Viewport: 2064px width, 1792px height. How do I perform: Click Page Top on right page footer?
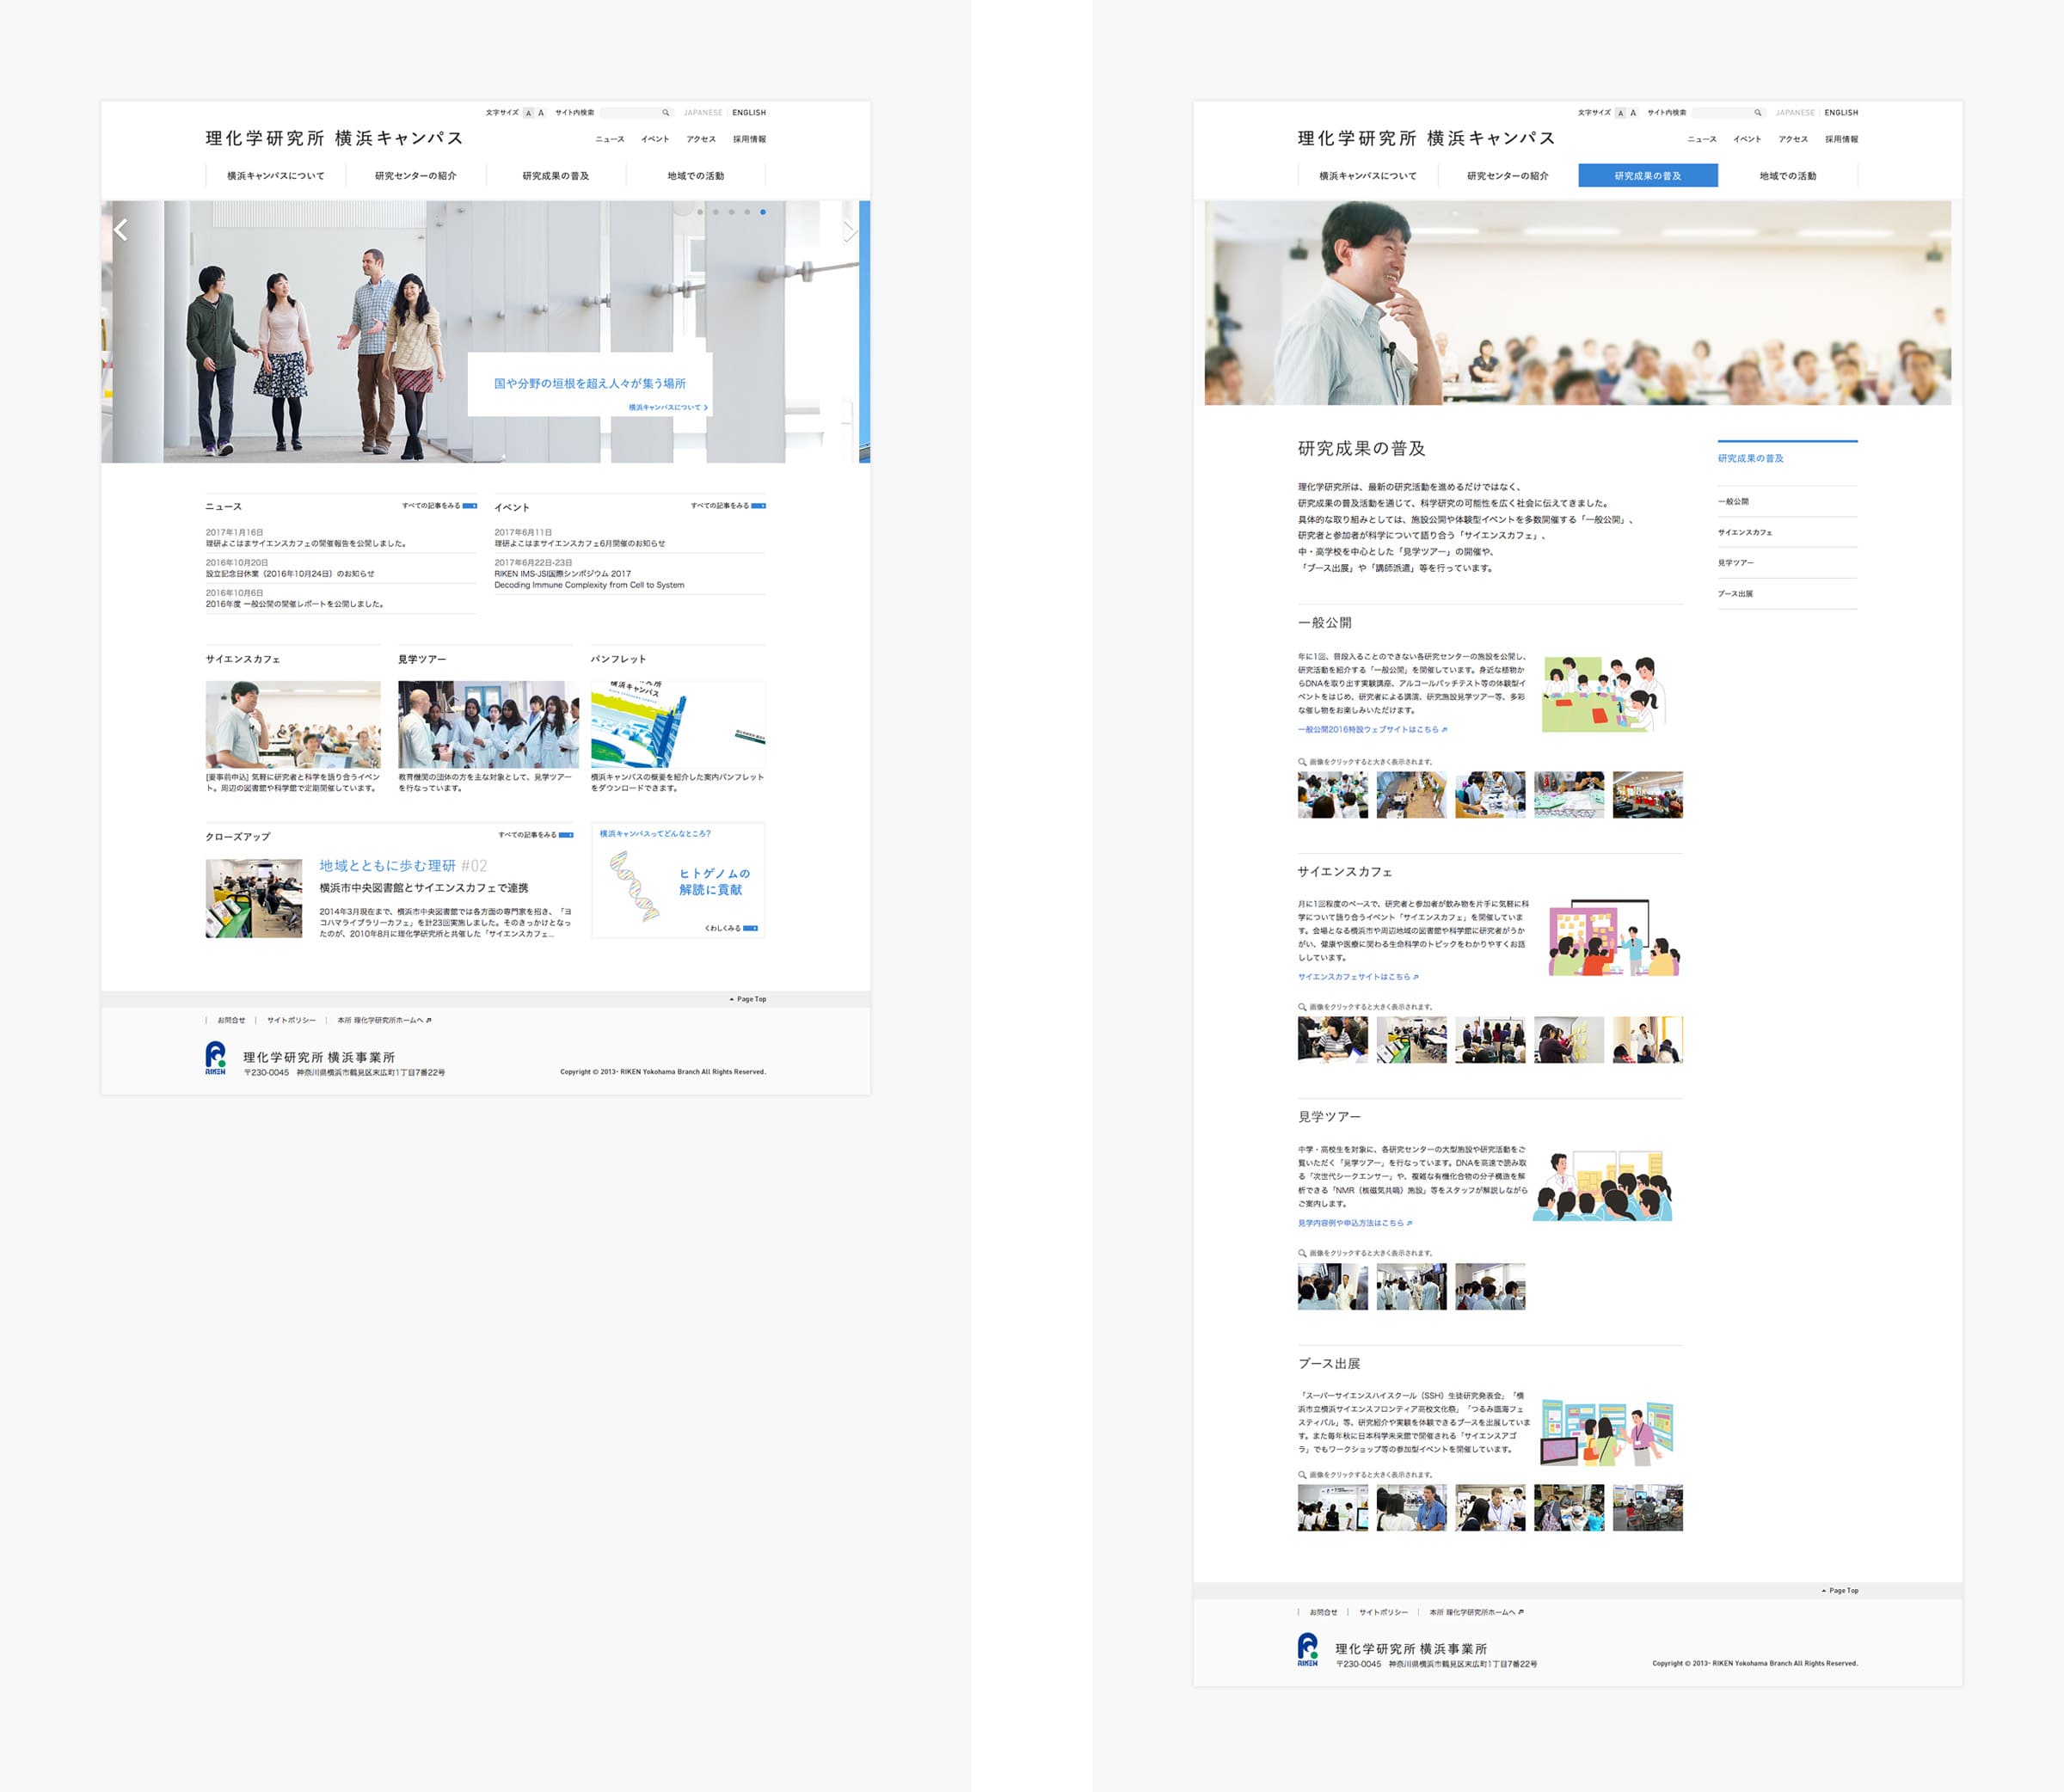click(1840, 1590)
